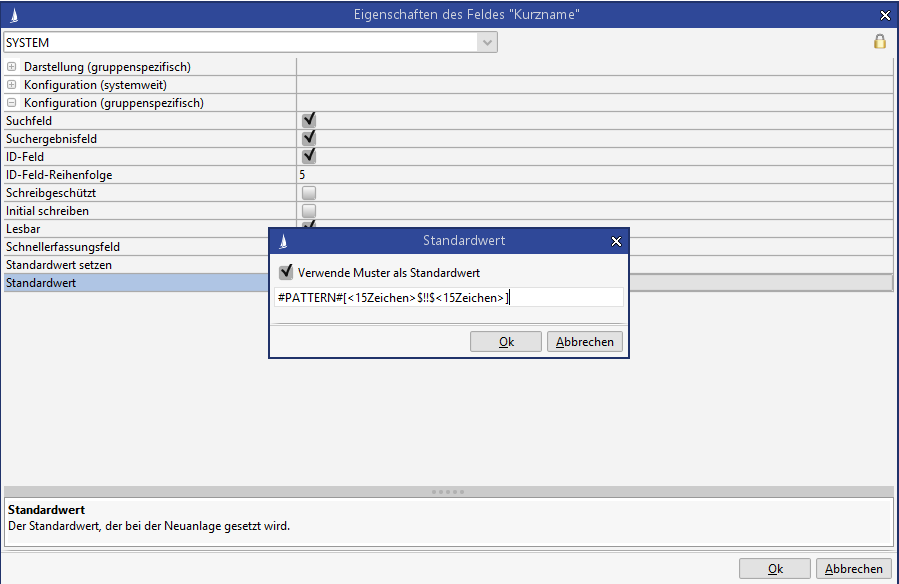Viewport: 899px width, 584px height.
Task: Toggle 'Verwende Muster als Standardwert' checkbox
Action: (x=286, y=272)
